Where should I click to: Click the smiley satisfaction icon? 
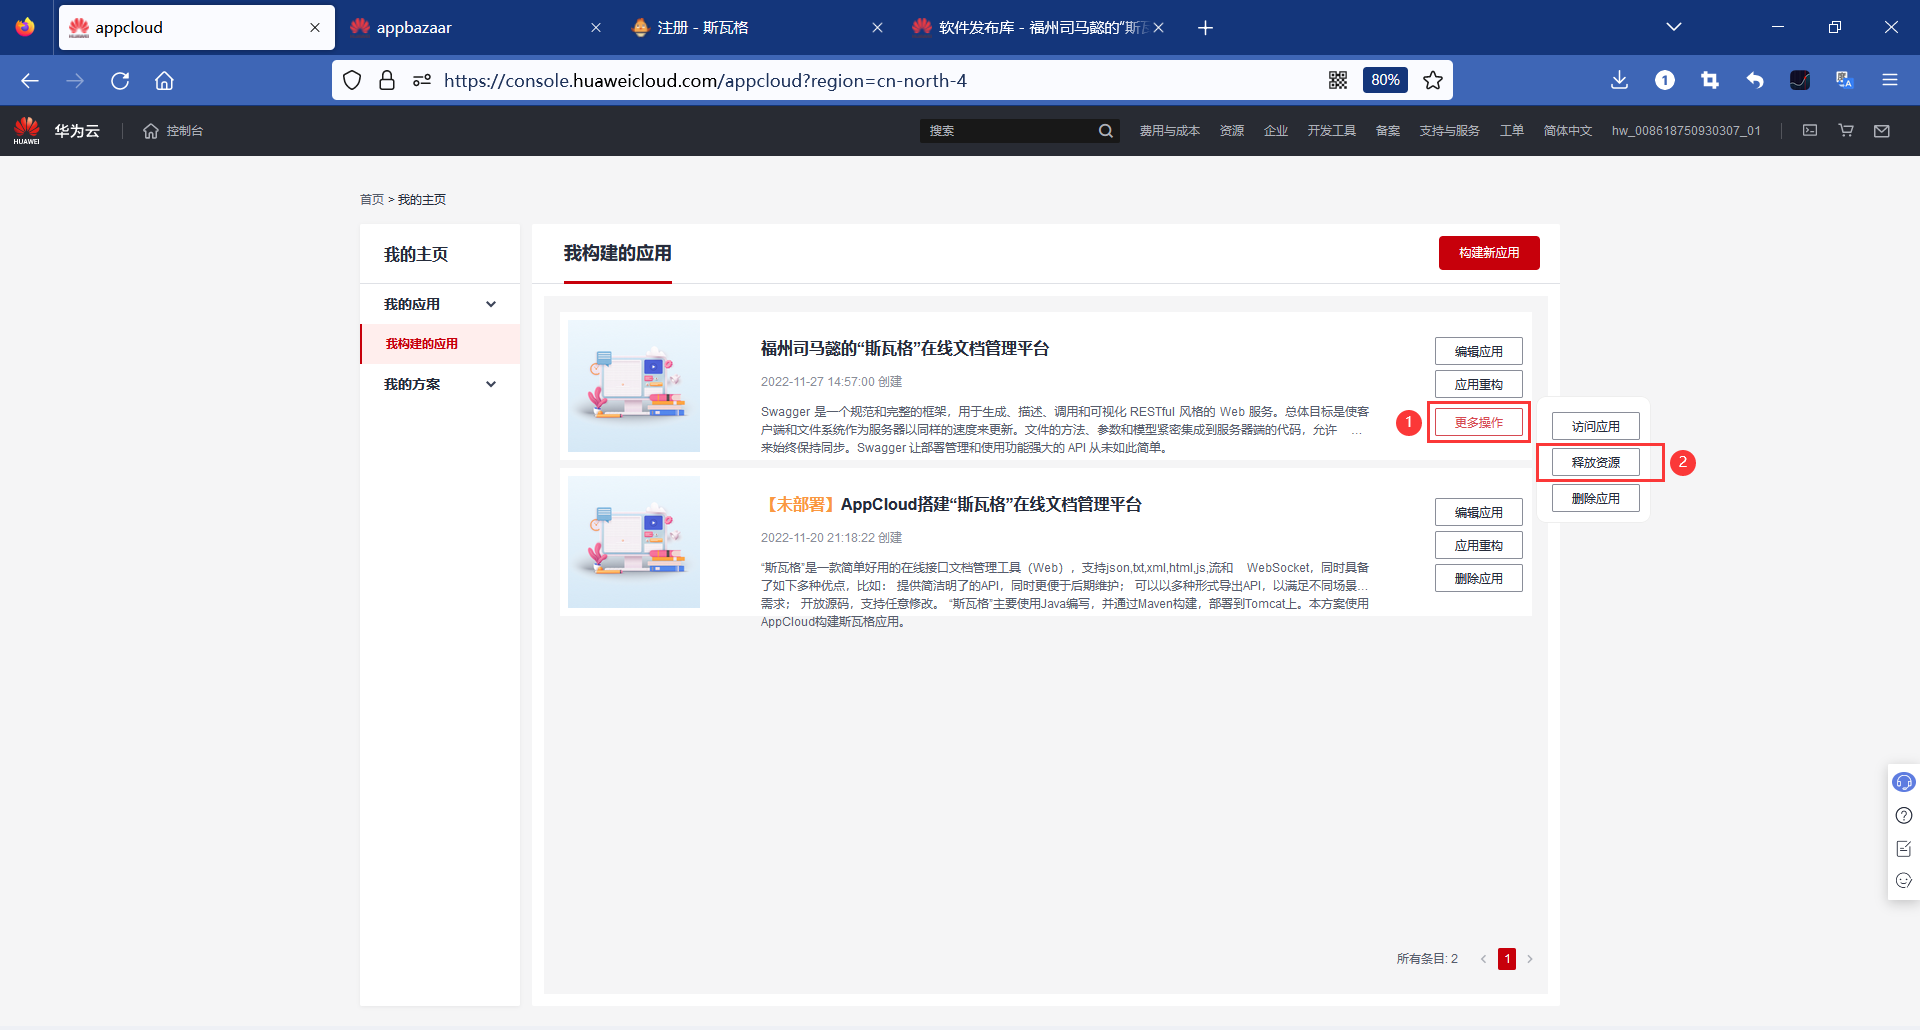coord(1904,881)
